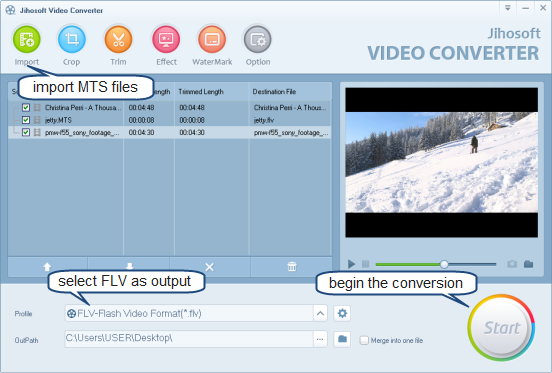Open the Trim scissors tool
The width and height of the screenshot is (552, 373).
coord(118,39)
